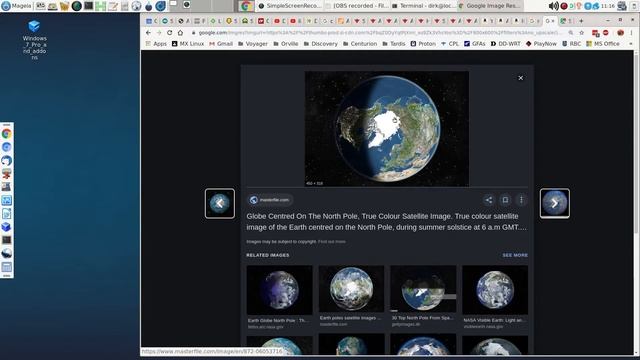Viewport: 640px width, 360px height.
Task: Open the Chrome three-dot menu
Action: pos(632,33)
